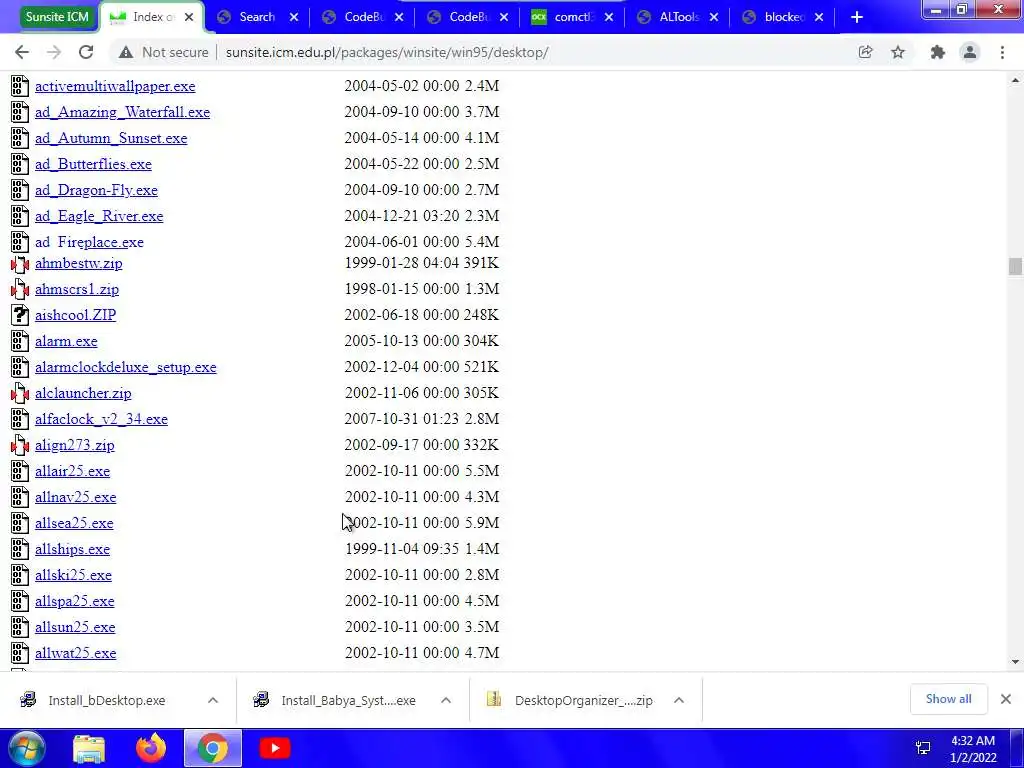Open a new tab with plus button
The height and width of the screenshot is (768, 1024).
point(857,17)
